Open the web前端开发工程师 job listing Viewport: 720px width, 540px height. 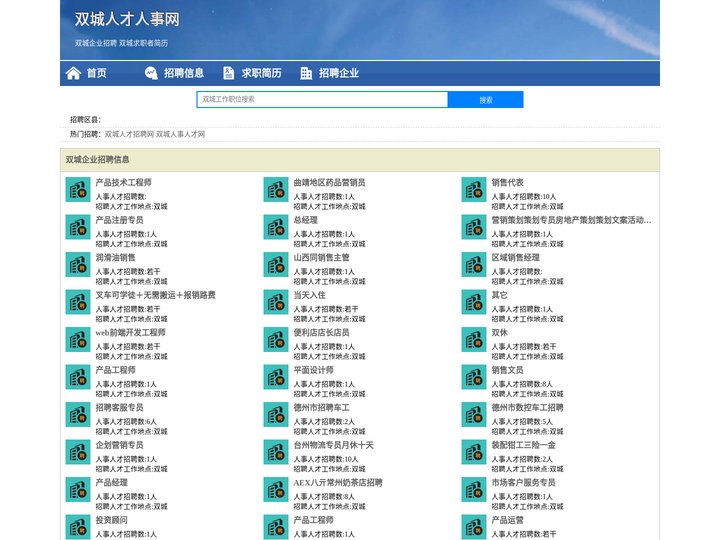[130, 332]
